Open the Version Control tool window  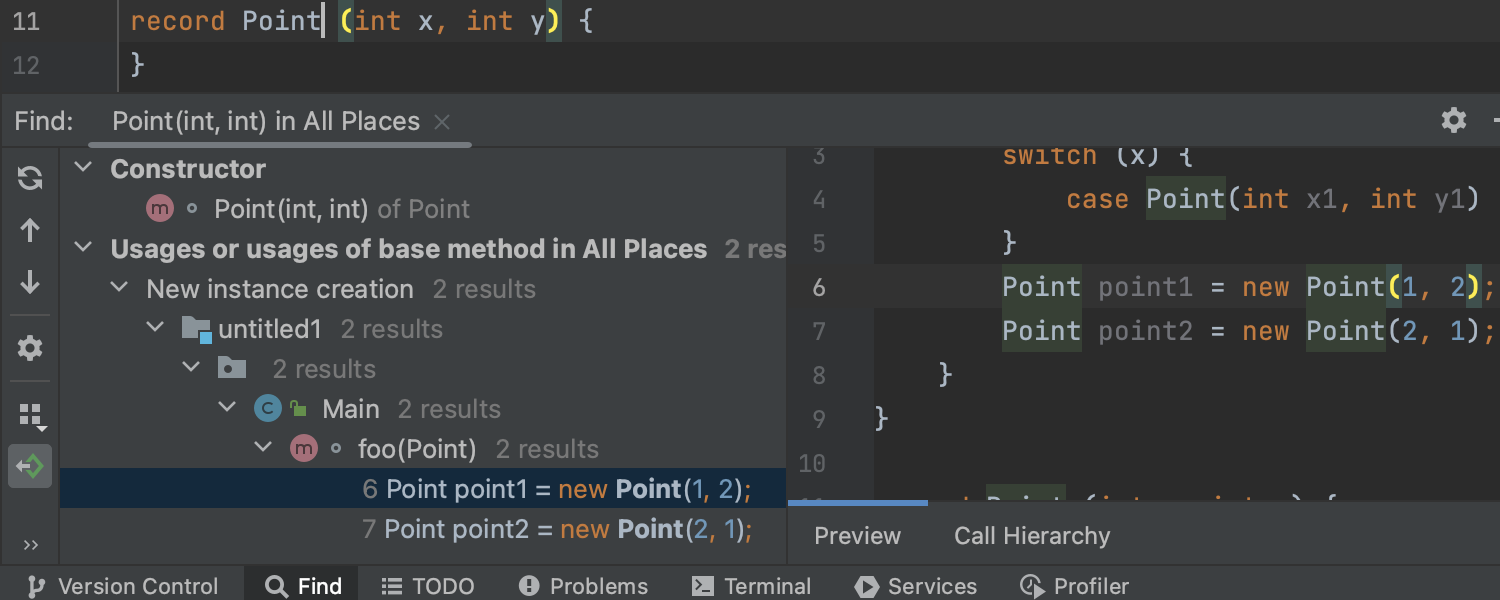click(123, 586)
